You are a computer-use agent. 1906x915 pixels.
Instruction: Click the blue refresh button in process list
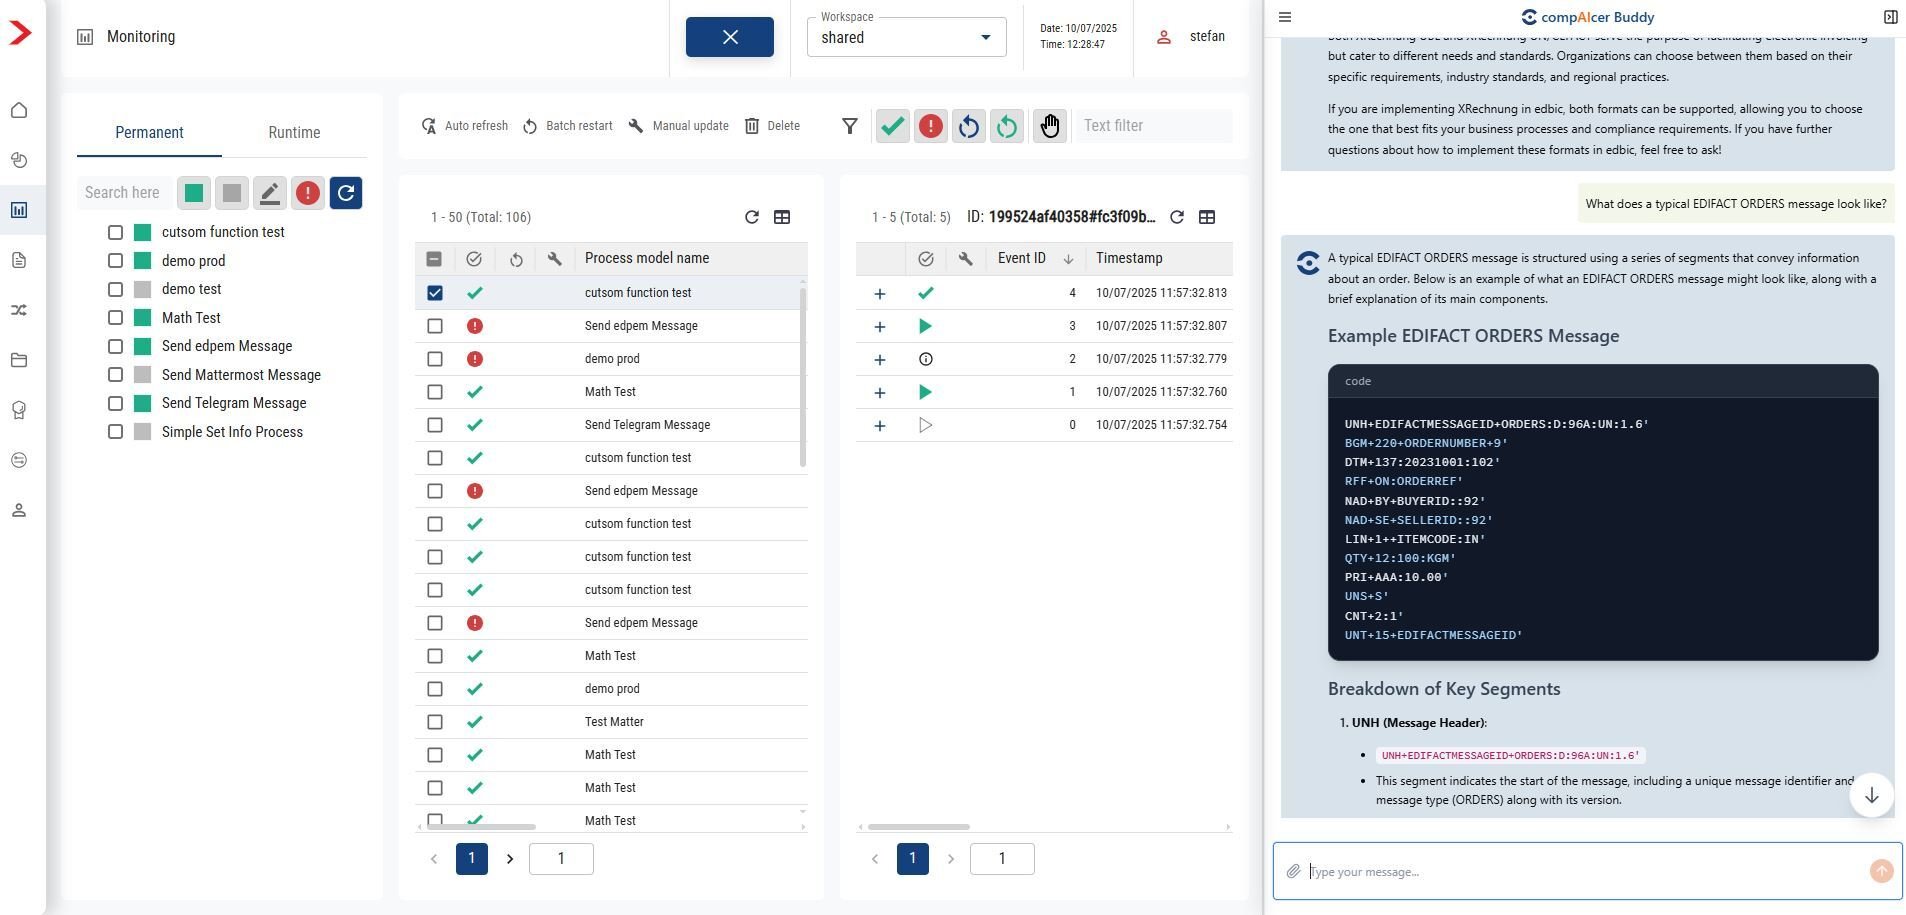tap(346, 193)
